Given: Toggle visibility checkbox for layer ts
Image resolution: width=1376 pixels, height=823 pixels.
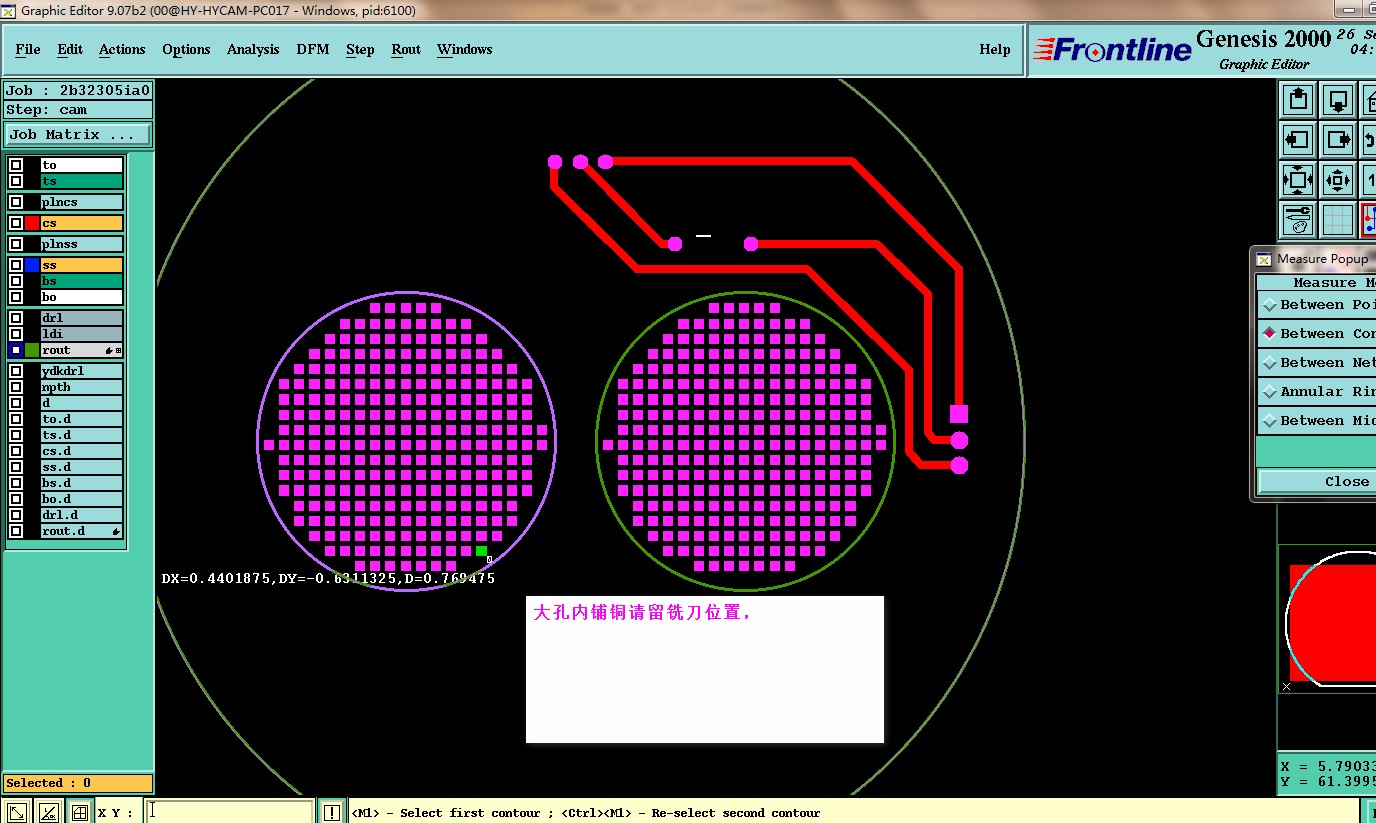Looking at the screenshot, I should (x=16, y=181).
